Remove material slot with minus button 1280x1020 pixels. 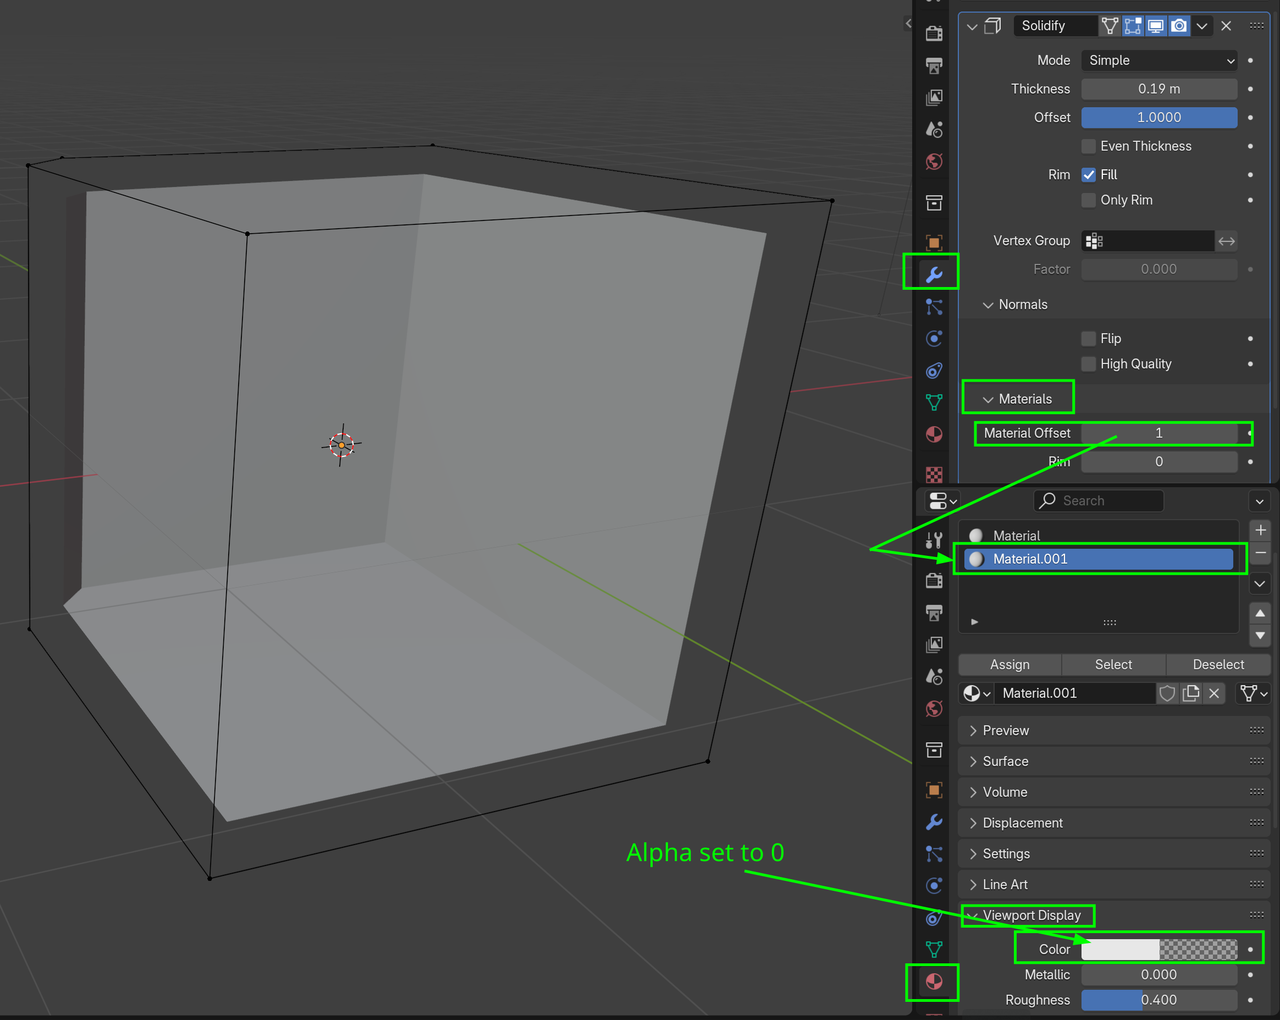[x=1260, y=553]
